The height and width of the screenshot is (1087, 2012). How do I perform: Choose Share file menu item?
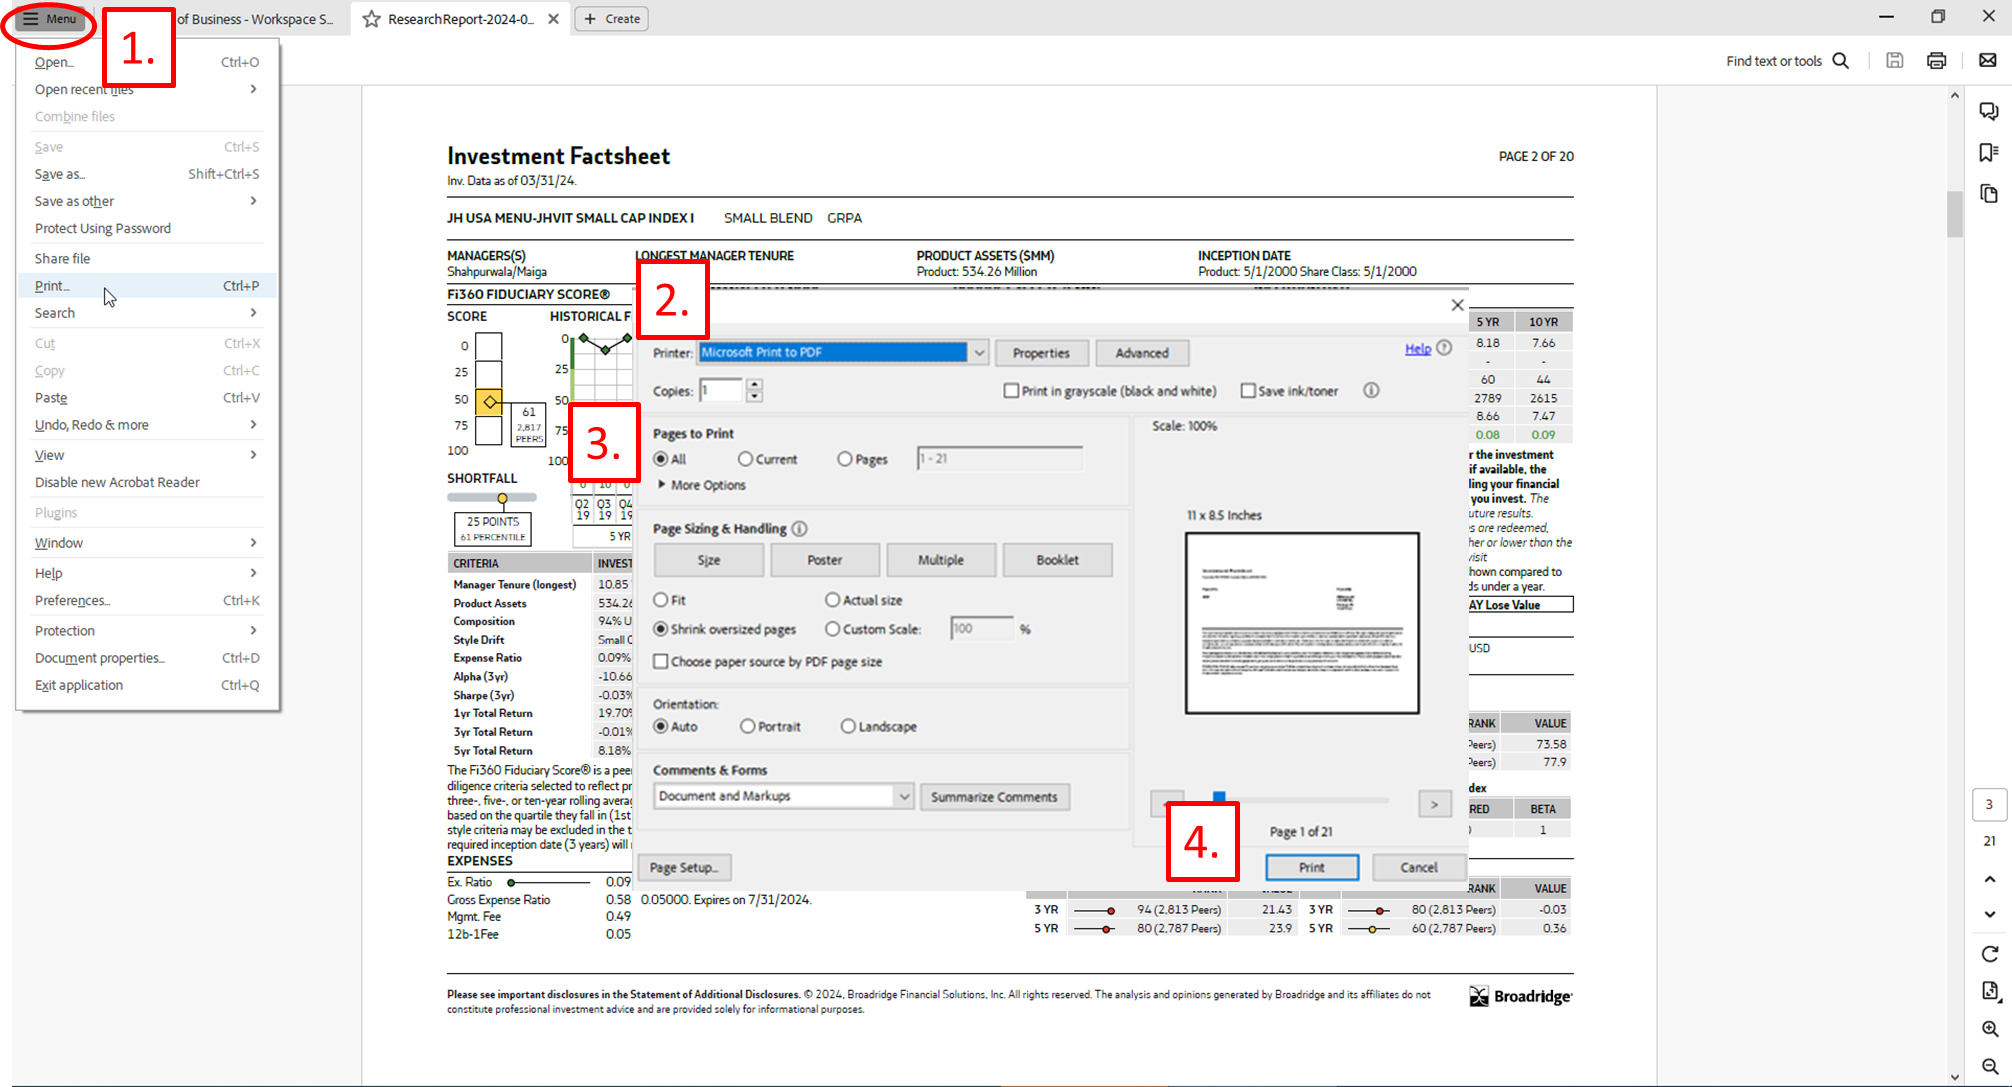(146, 258)
